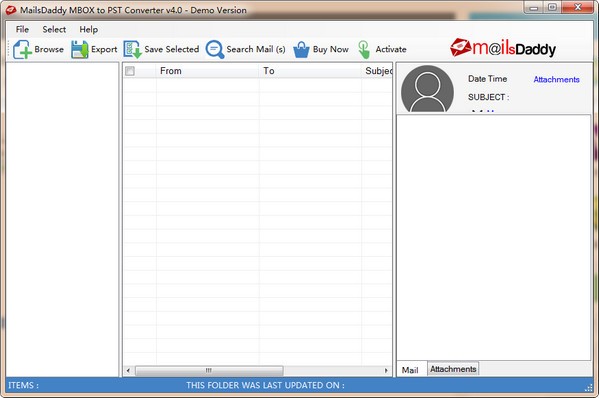
Task: Click the Date Time label
Action: [487, 79]
